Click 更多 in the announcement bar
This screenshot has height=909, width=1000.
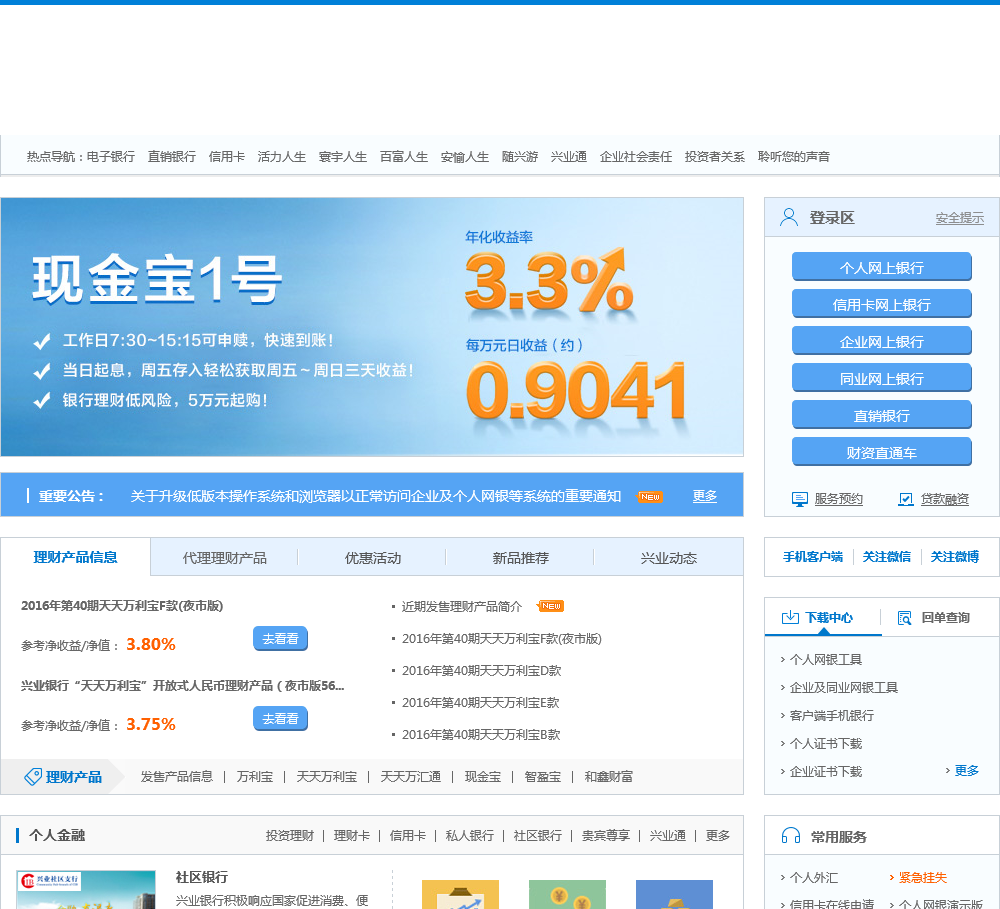click(x=705, y=496)
